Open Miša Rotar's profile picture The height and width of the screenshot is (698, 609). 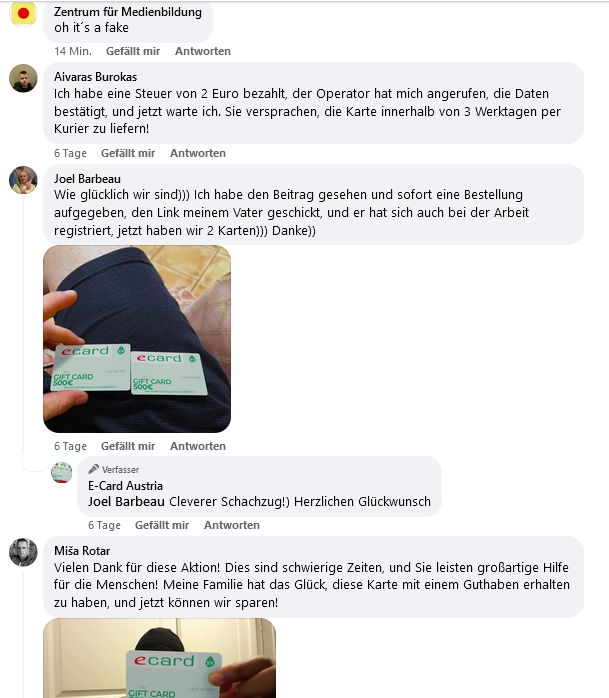(x=23, y=552)
